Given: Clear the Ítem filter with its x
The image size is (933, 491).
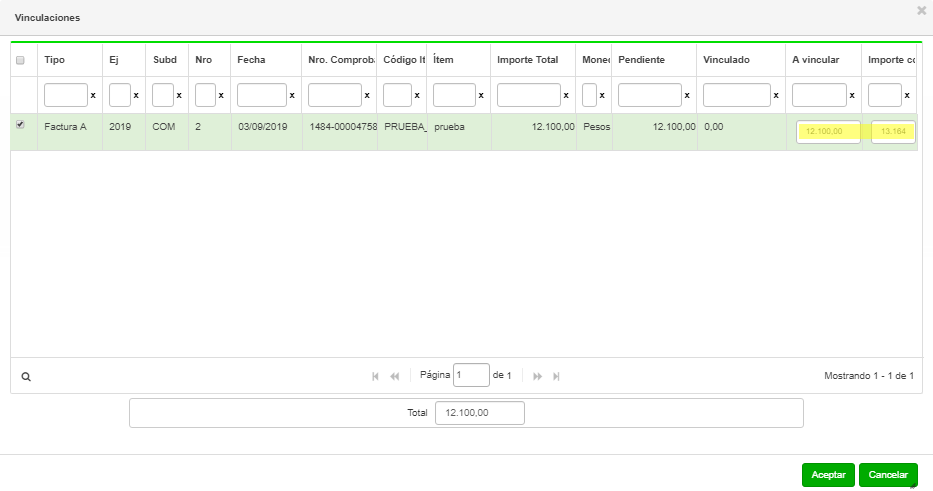Looking at the screenshot, I should click(481, 95).
